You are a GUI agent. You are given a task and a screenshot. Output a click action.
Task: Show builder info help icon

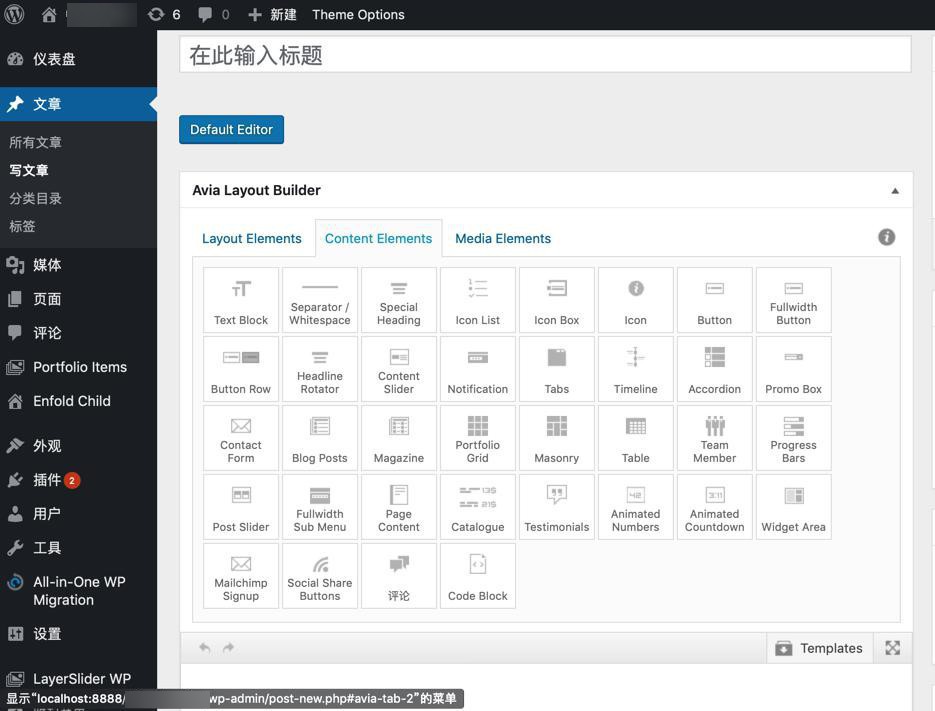tap(886, 237)
